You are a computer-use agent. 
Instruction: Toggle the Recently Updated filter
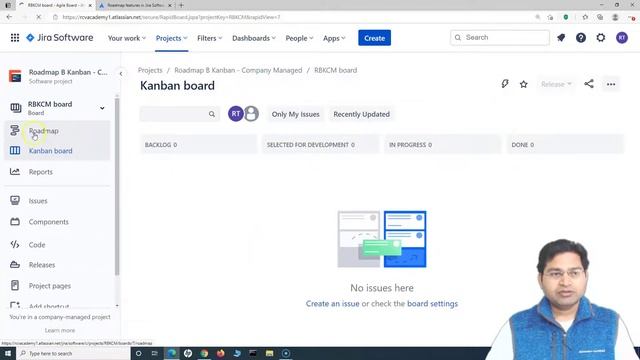pyautogui.click(x=361, y=114)
